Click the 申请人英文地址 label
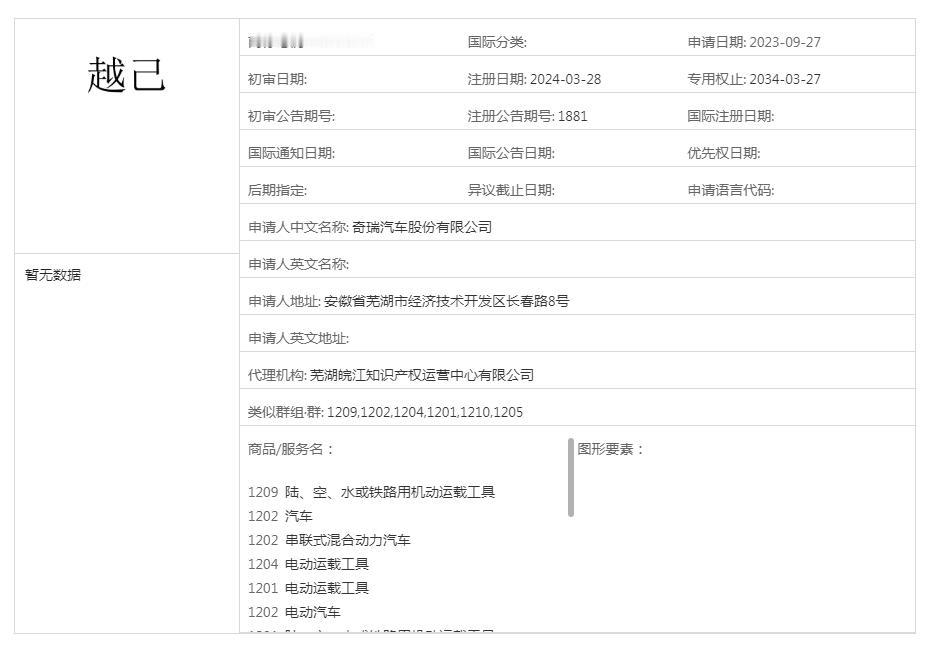Screen dimensions: 925x645 pos(299,338)
